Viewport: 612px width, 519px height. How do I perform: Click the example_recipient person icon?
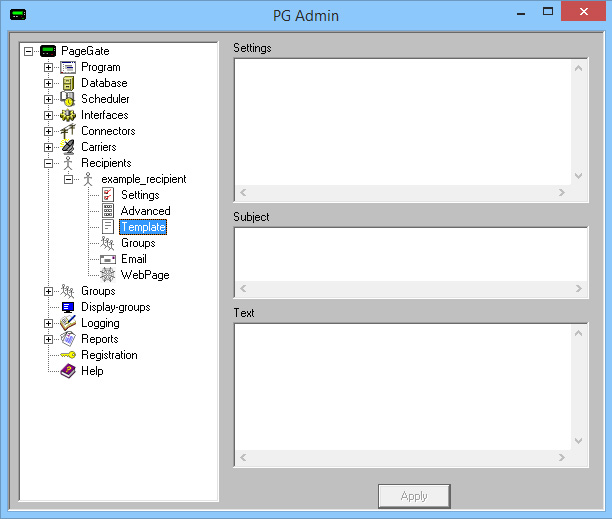tap(88, 179)
